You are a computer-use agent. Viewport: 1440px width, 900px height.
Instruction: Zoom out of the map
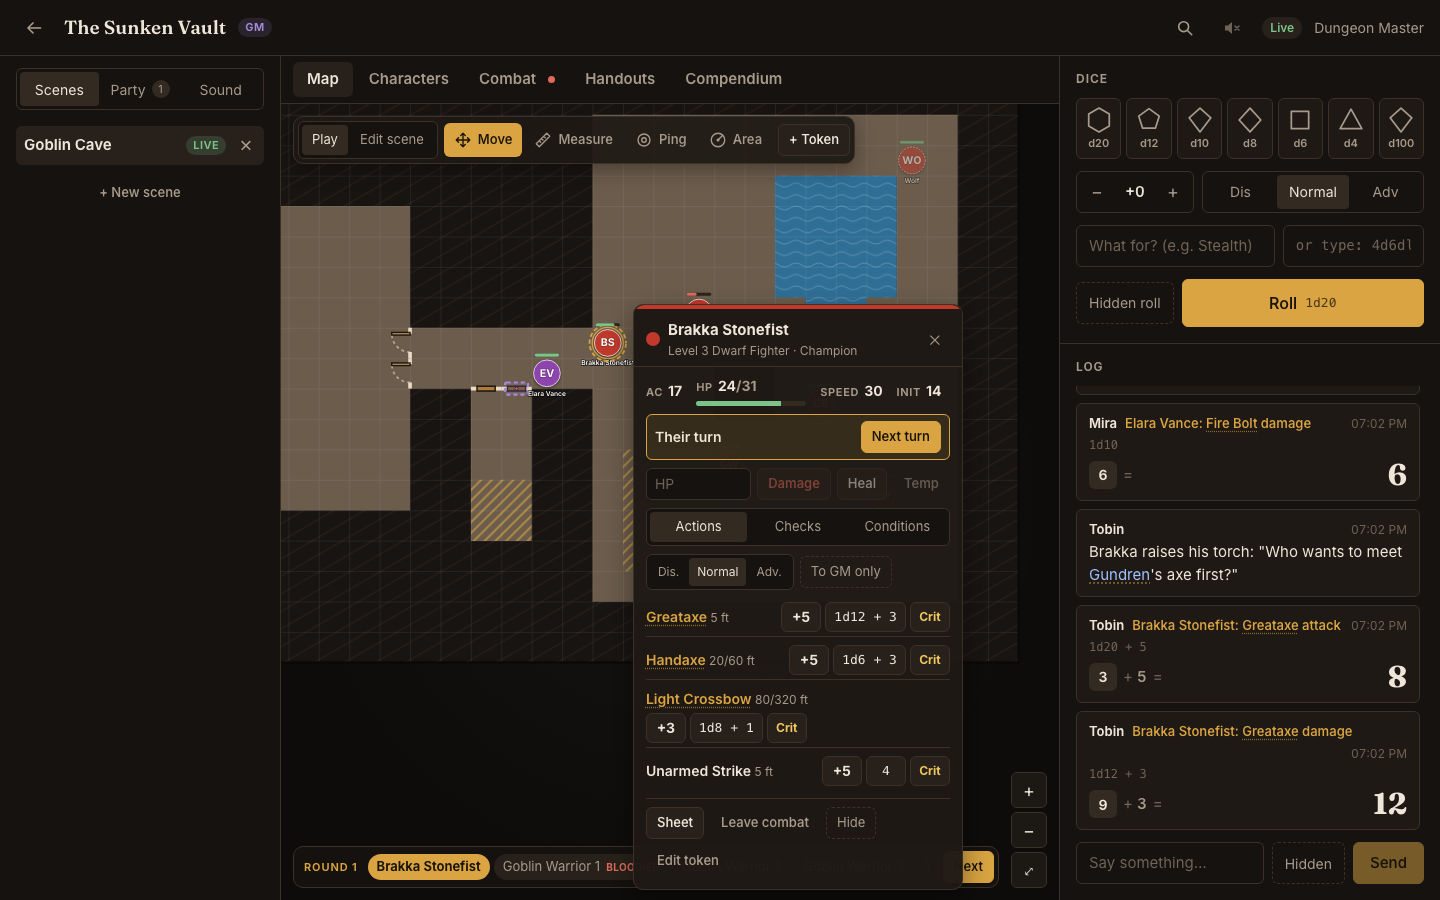(1029, 831)
